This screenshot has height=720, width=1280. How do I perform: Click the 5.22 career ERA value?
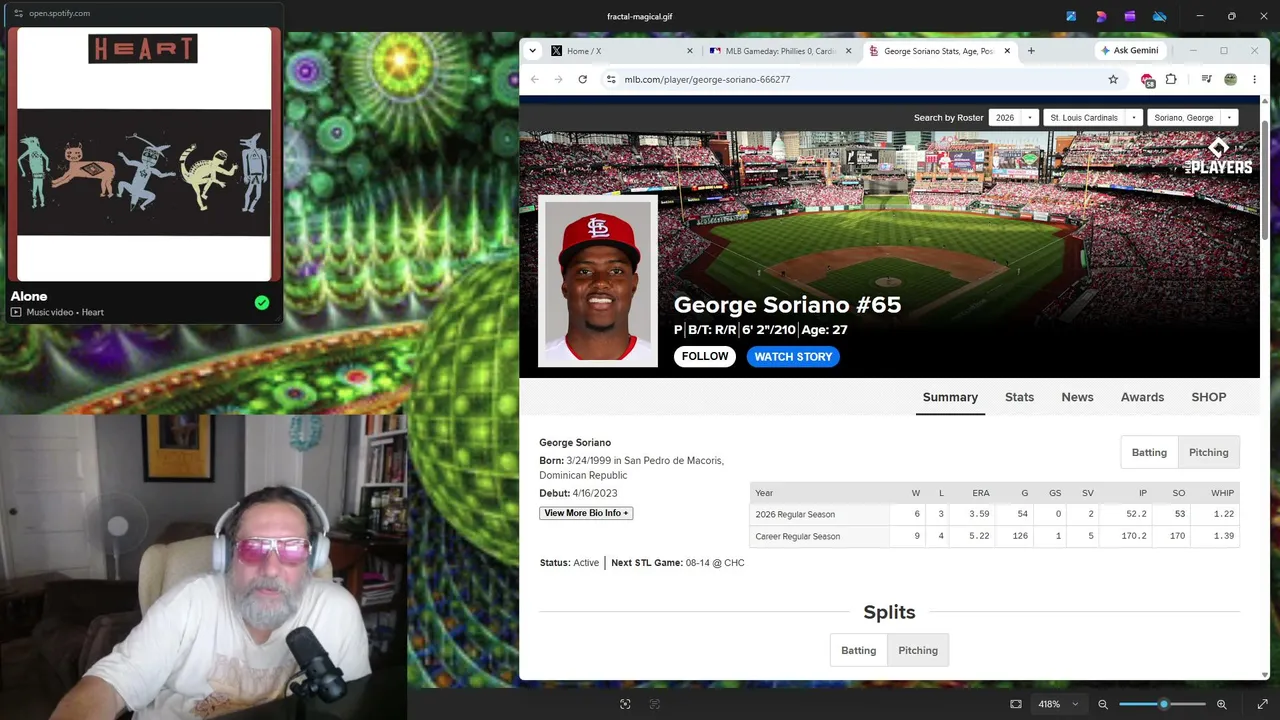pyautogui.click(x=979, y=537)
